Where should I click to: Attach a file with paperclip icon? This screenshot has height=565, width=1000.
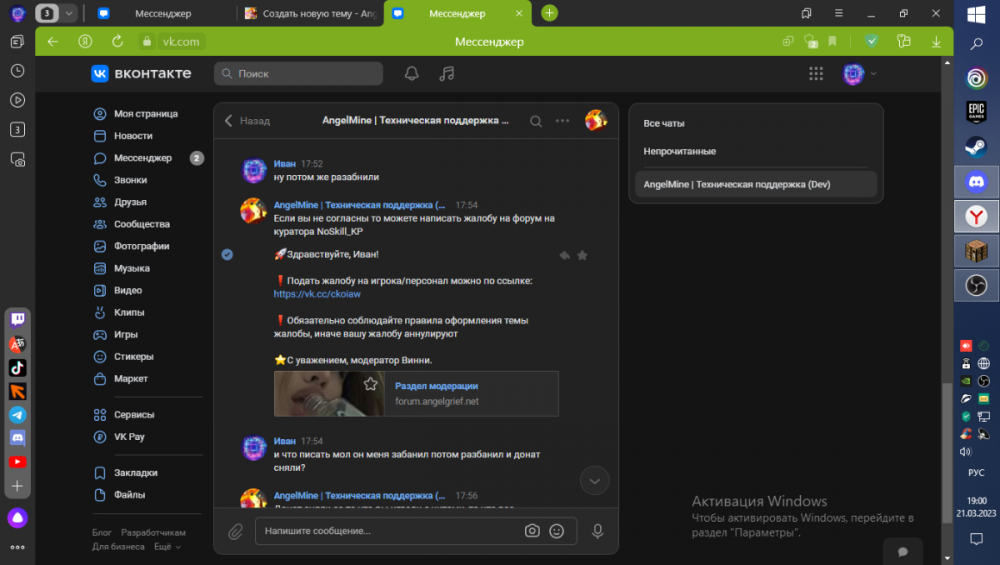235,531
